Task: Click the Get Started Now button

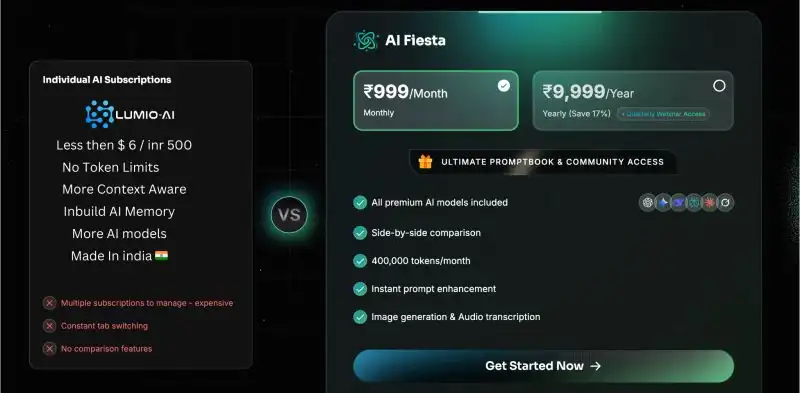Action: 543,366
